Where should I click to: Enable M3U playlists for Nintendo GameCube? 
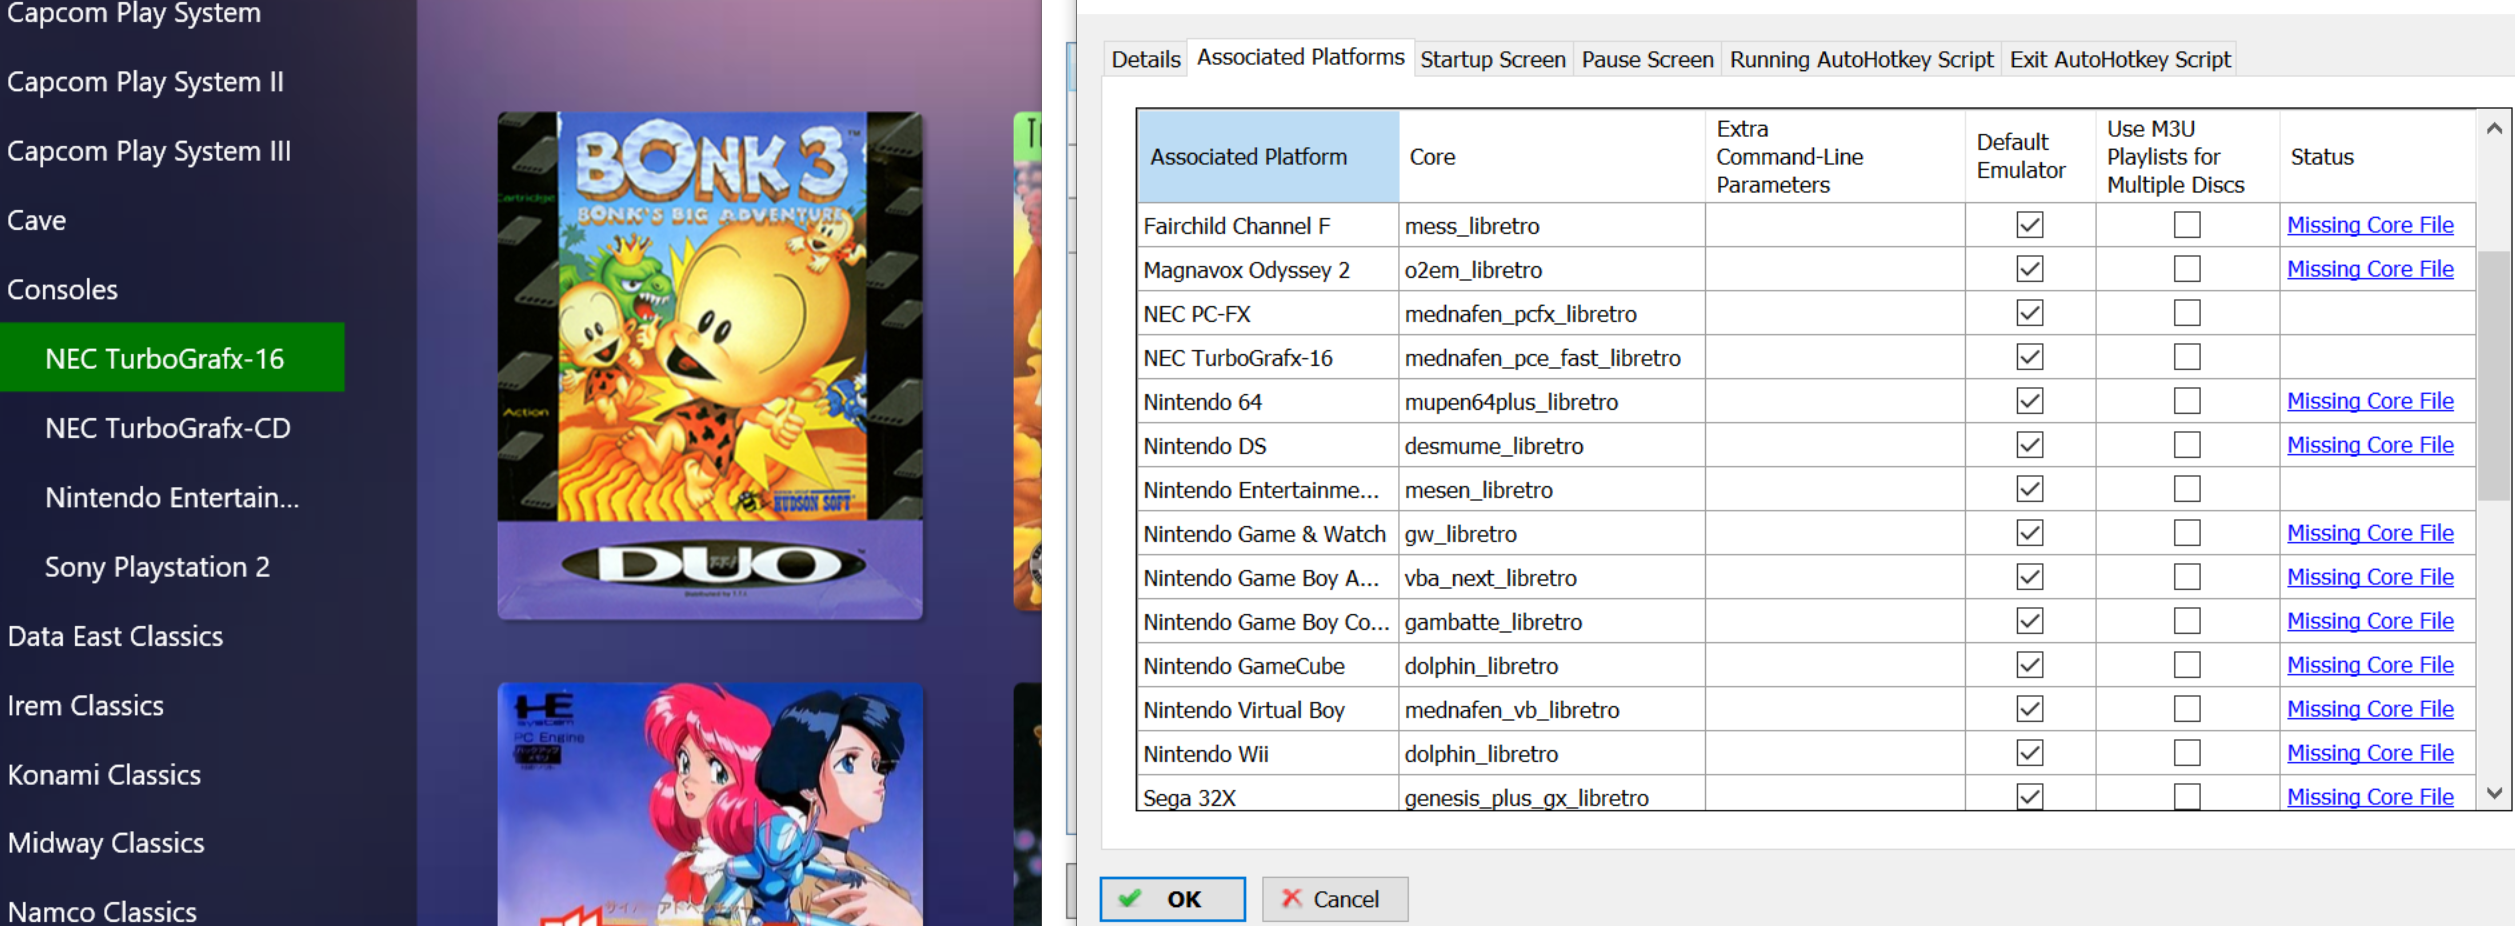[x=2187, y=665]
